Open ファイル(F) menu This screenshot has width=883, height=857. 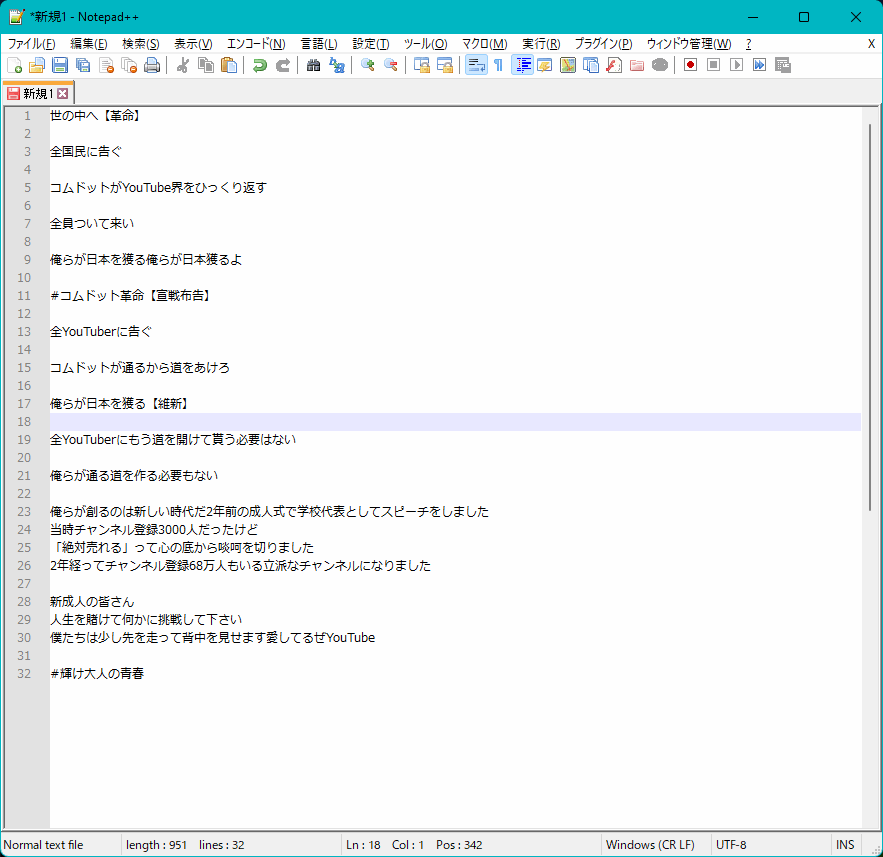coord(31,44)
